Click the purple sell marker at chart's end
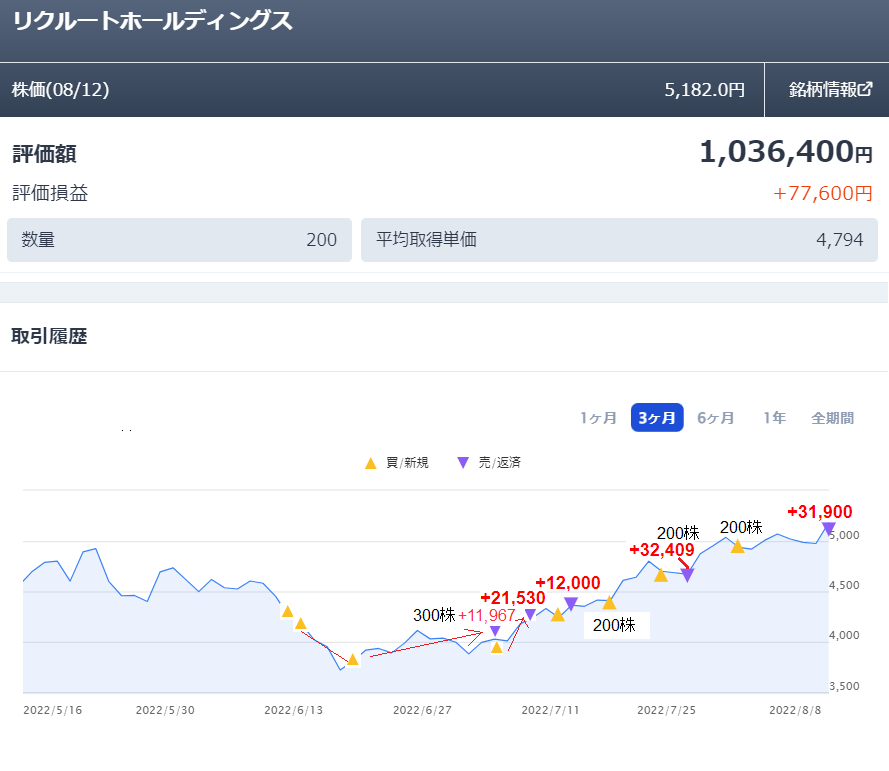 tap(828, 529)
